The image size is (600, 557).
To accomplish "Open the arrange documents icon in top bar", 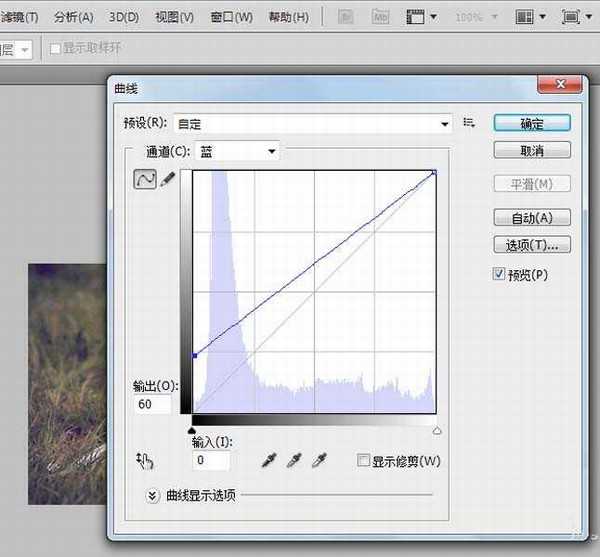I will pos(529,17).
